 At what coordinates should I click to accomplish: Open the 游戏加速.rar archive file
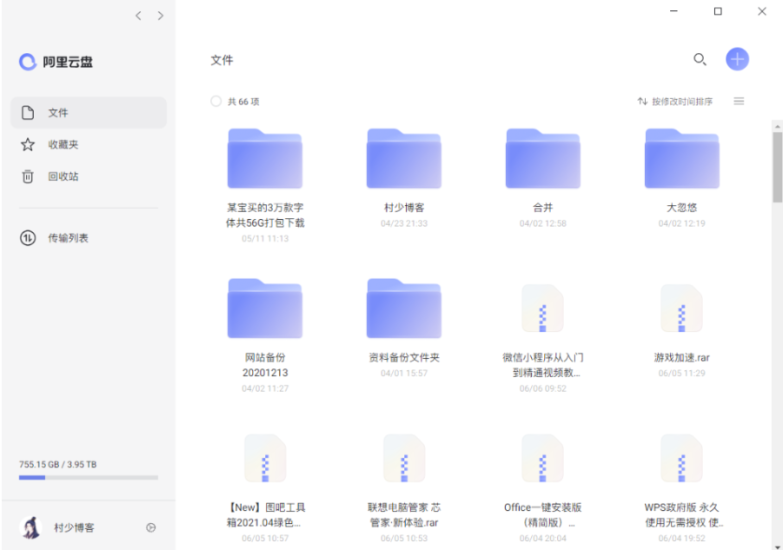pos(682,310)
